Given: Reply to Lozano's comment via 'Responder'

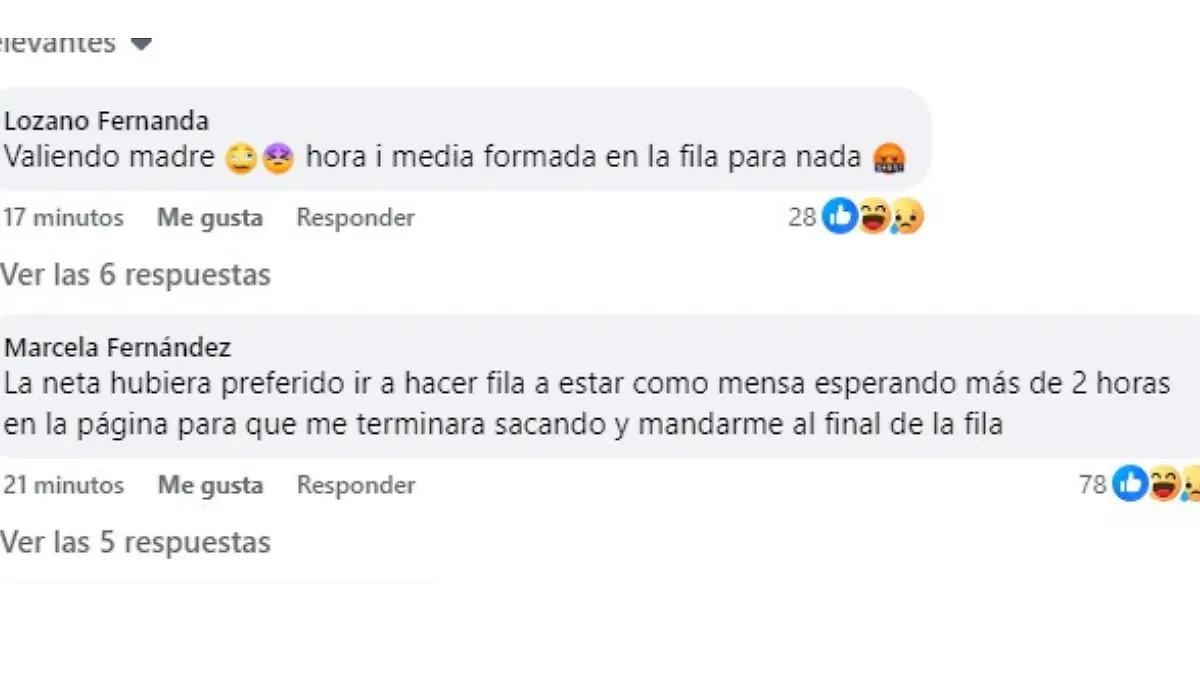Looking at the screenshot, I should click(x=355, y=217).
